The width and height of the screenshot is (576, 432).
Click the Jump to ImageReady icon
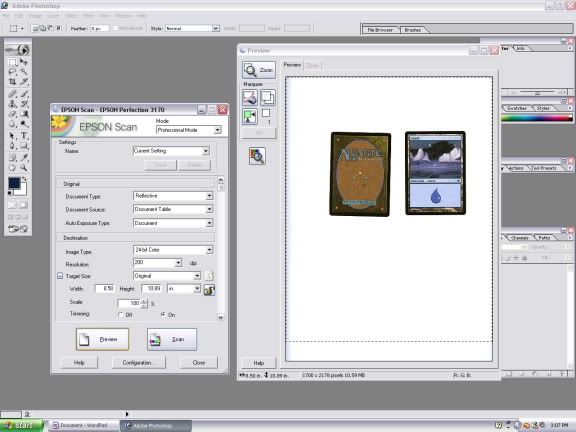pos(18,229)
